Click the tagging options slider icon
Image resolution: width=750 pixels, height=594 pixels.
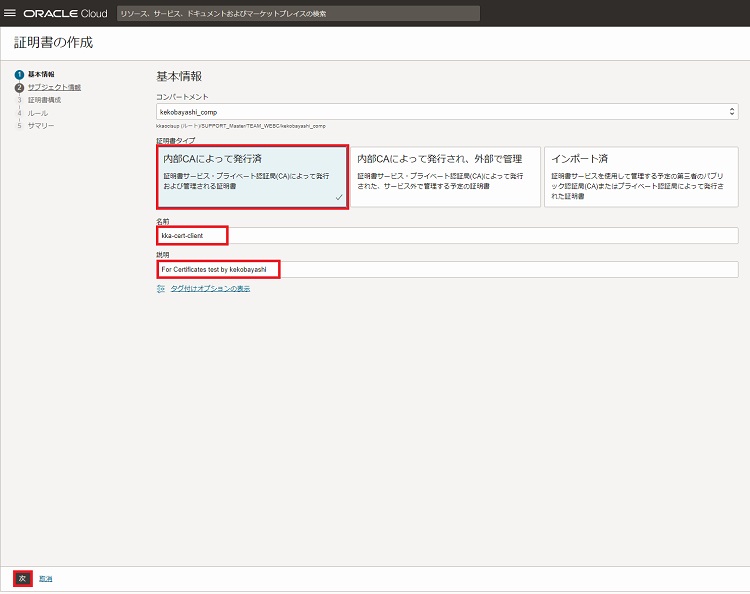pyautogui.click(x=160, y=288)
